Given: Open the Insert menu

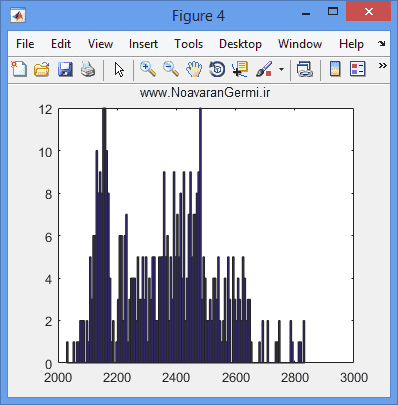Looking at the screenshot, I should point(143,44).
